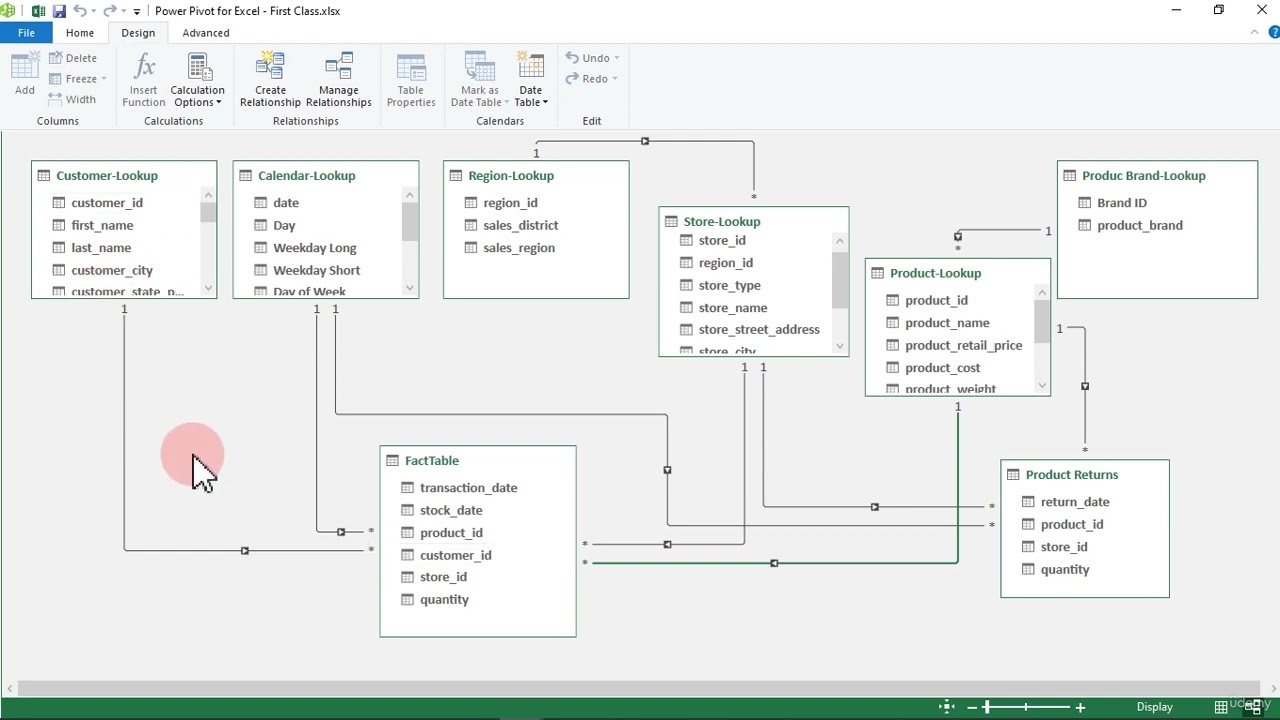Click diagram horizontal scrollbar left arrow

pyautogui.click(x=10, y=687)
